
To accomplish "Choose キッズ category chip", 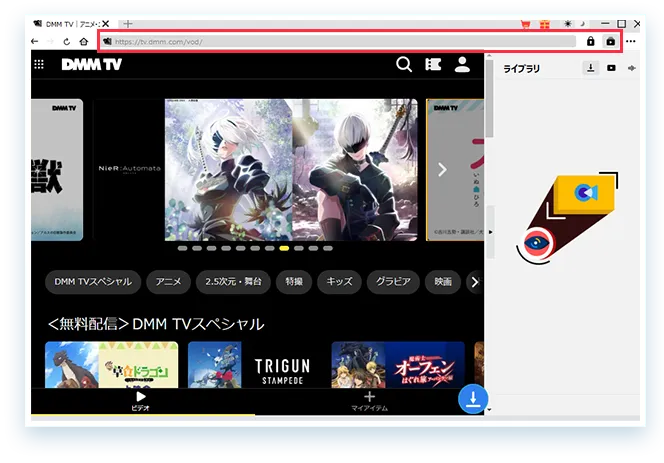I will (x=339, y=282).
